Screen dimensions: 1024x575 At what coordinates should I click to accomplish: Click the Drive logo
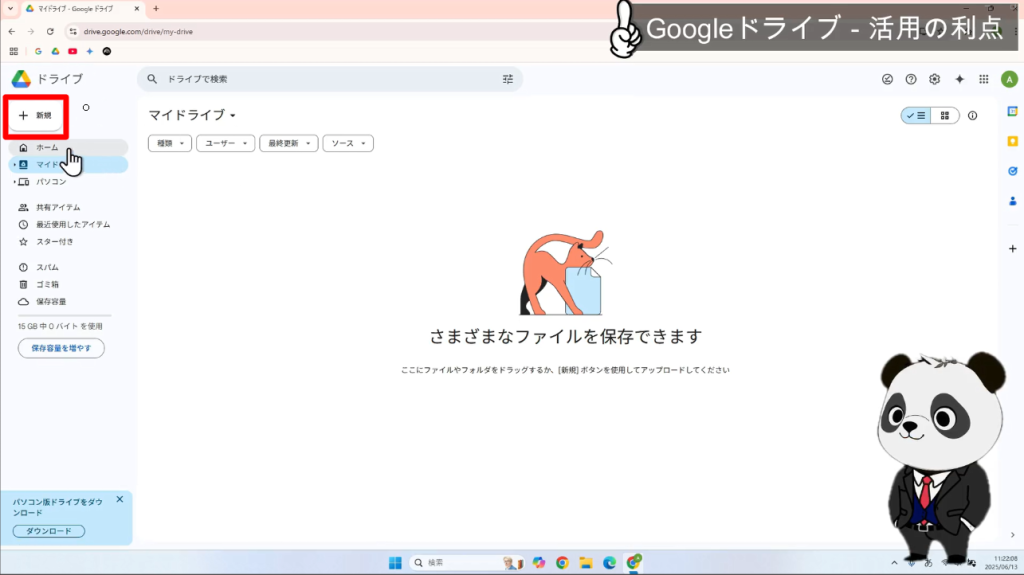[x=21, y=79]
